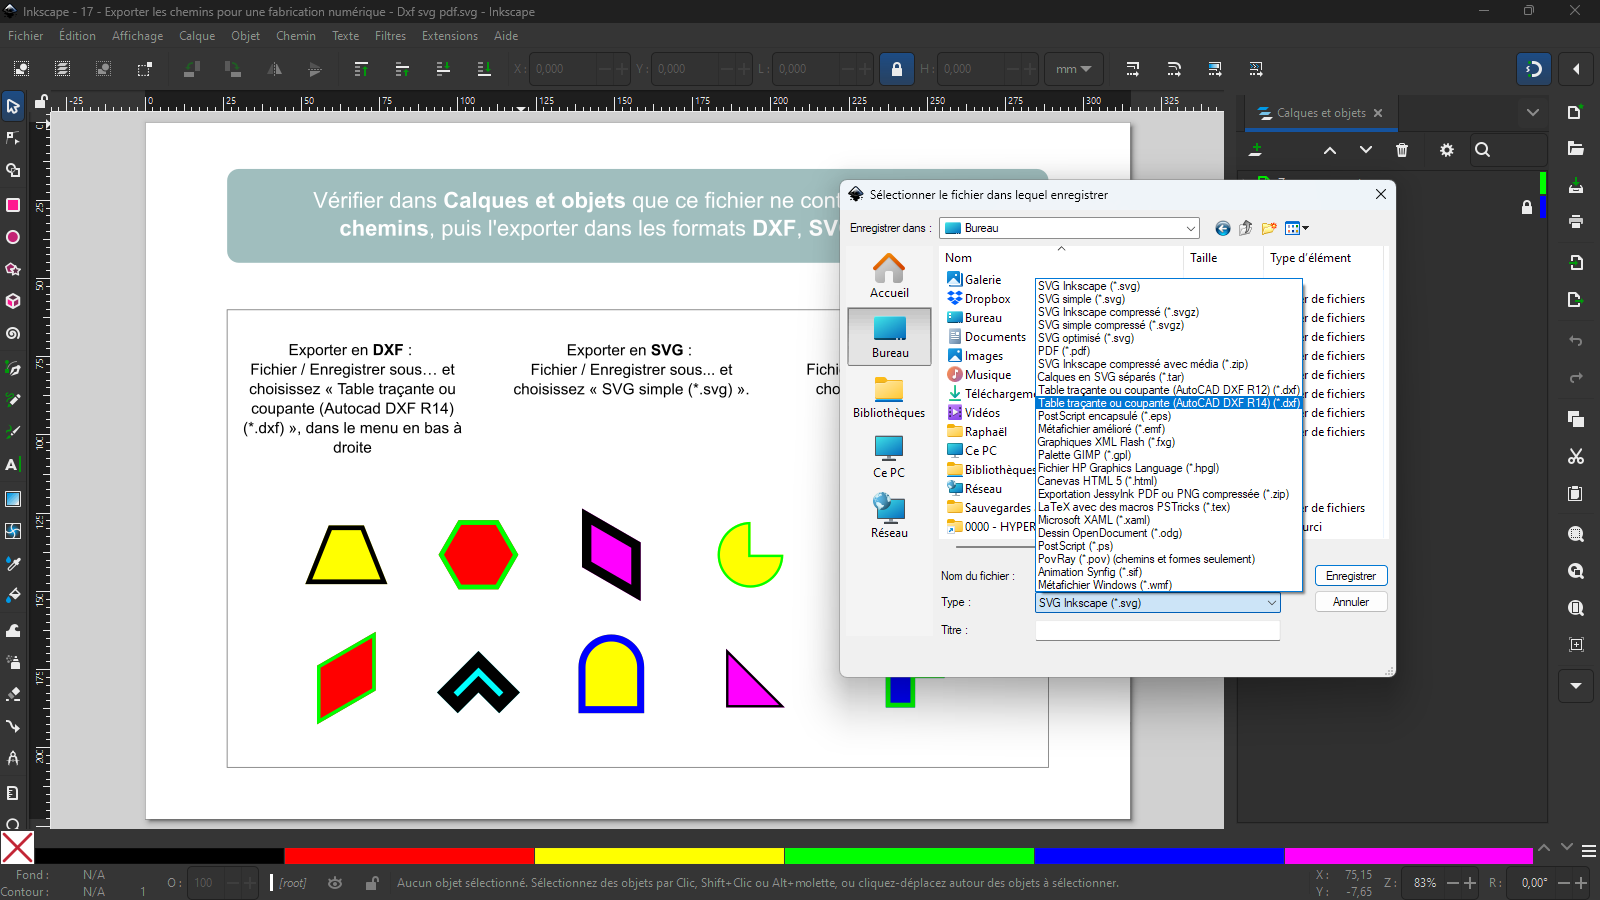The width and height of the screenshot is (1600, 900).
Task: Toggle the width/height ratio lock
Action: (x=896, y=69)
